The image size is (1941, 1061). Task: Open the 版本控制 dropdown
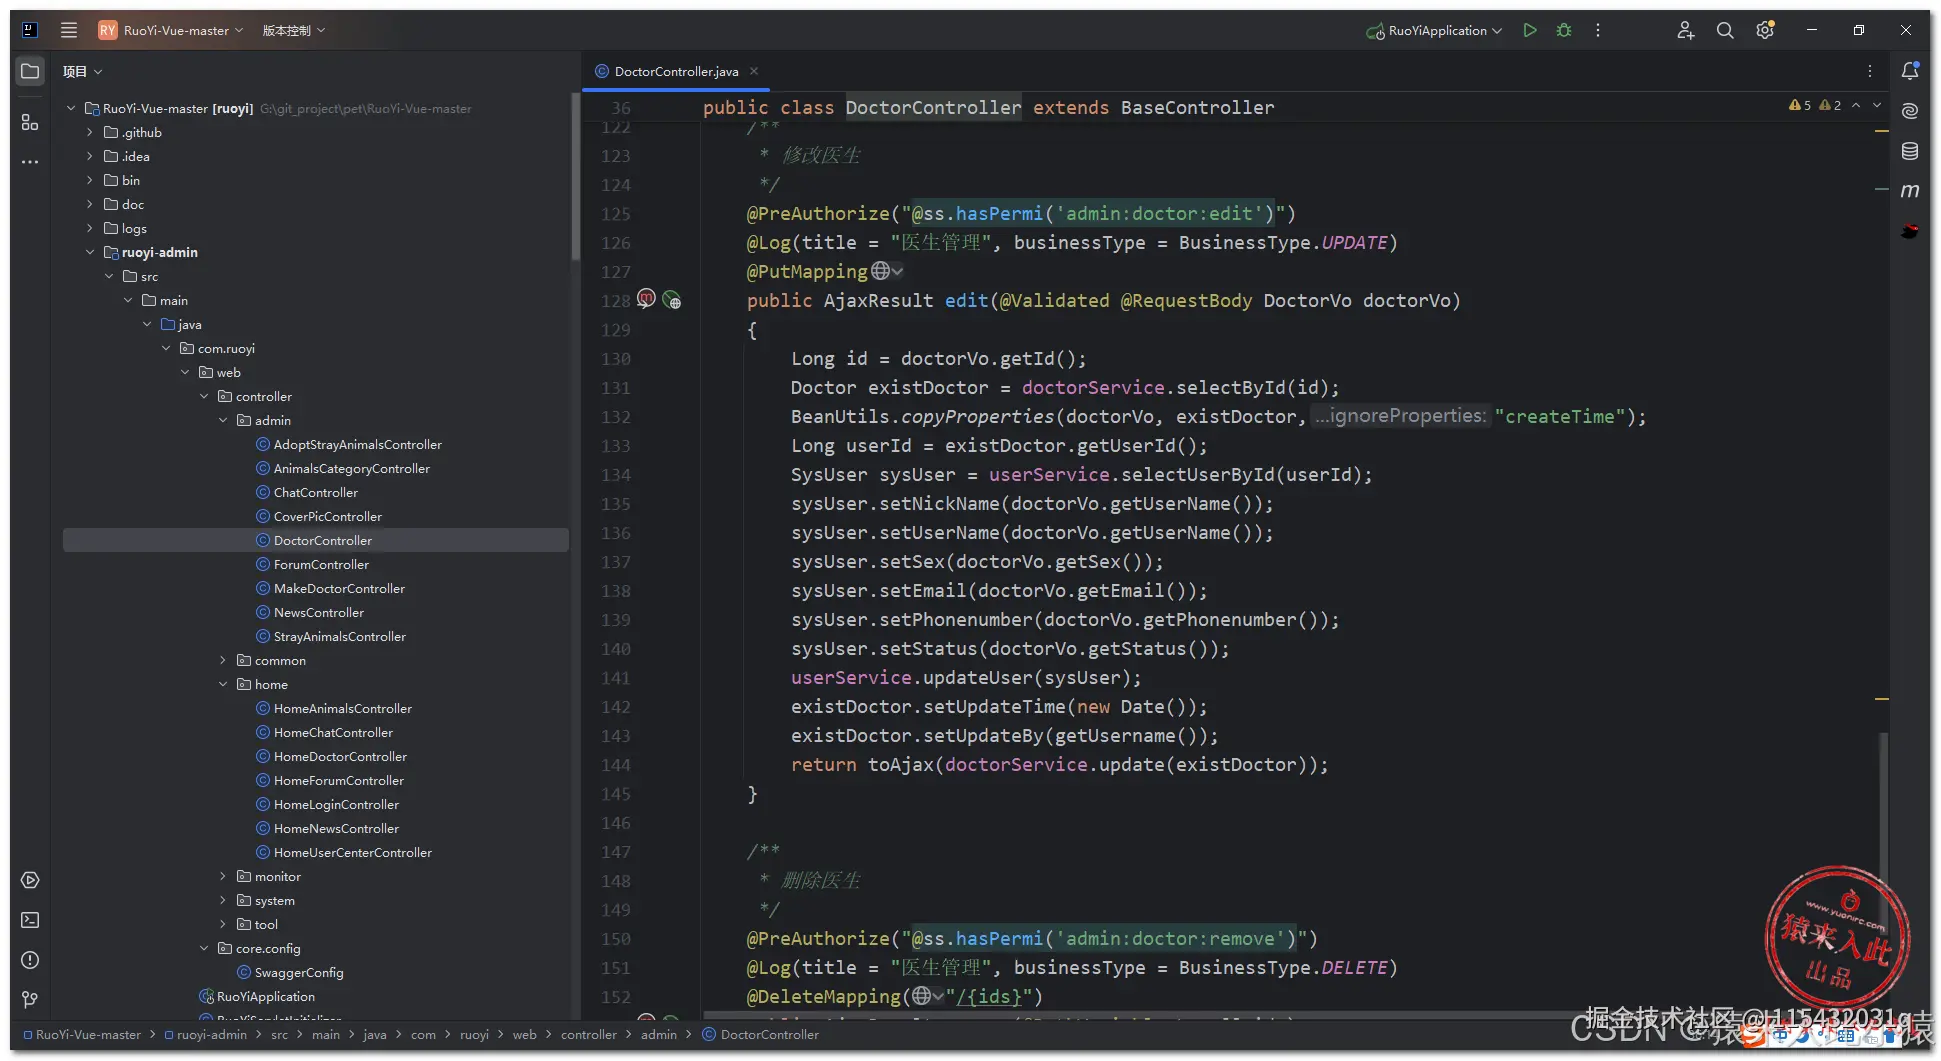point(294,30)
